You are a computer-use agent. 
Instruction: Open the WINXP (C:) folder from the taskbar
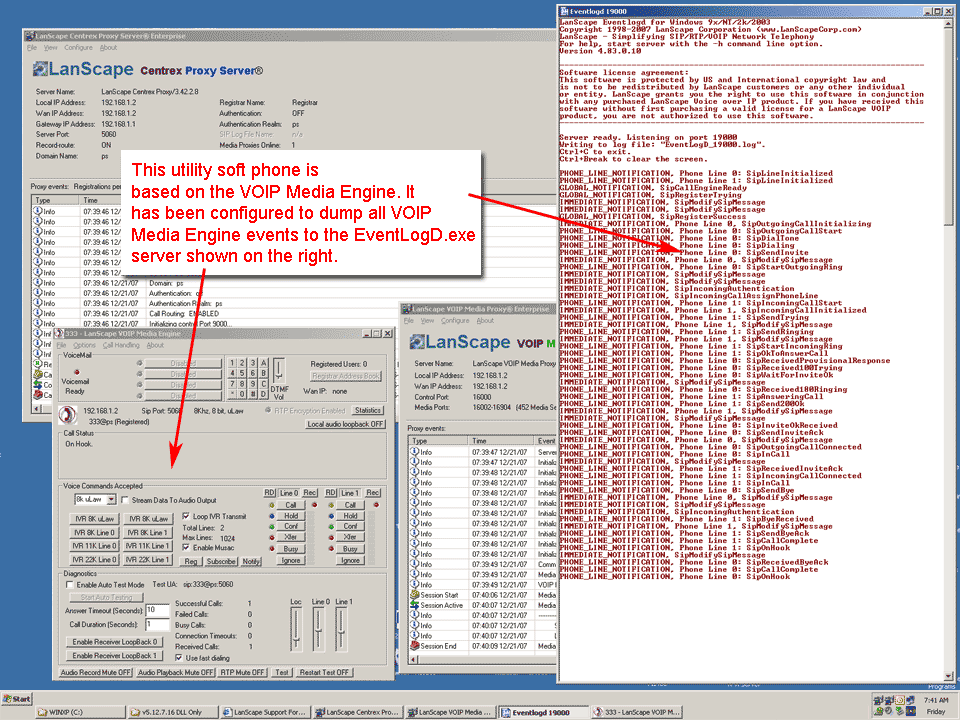point(80,712)
